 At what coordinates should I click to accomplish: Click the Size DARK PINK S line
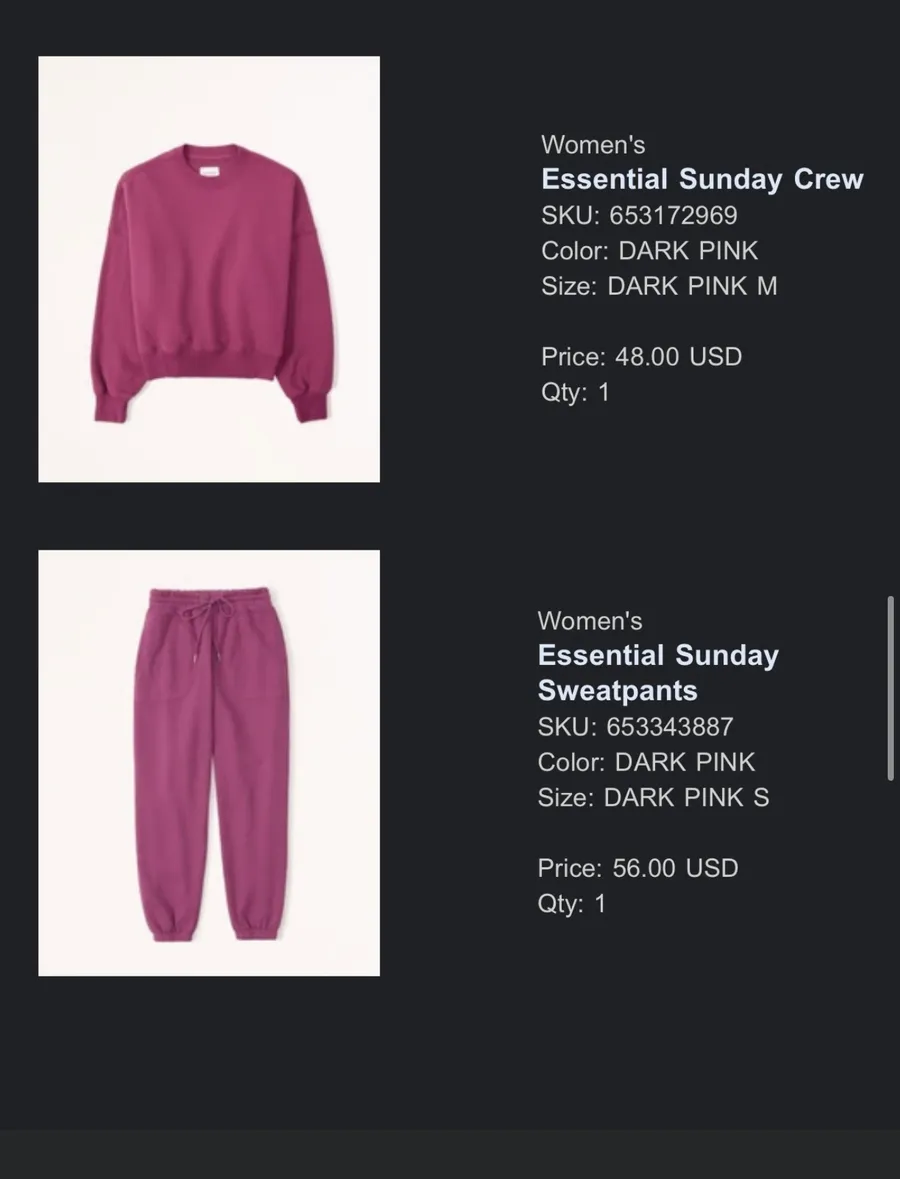click(x=653, y=797)
